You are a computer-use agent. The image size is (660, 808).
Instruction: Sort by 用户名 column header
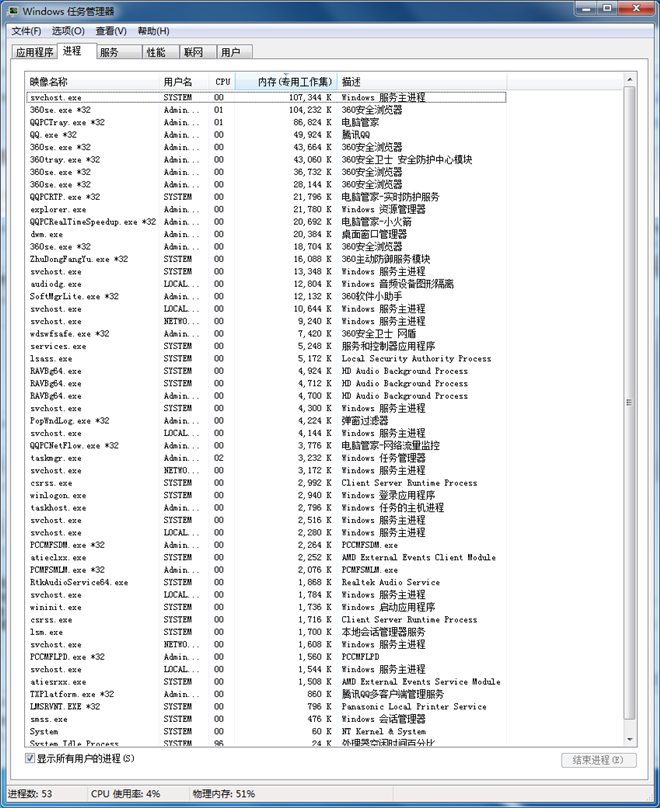(184, 81)
